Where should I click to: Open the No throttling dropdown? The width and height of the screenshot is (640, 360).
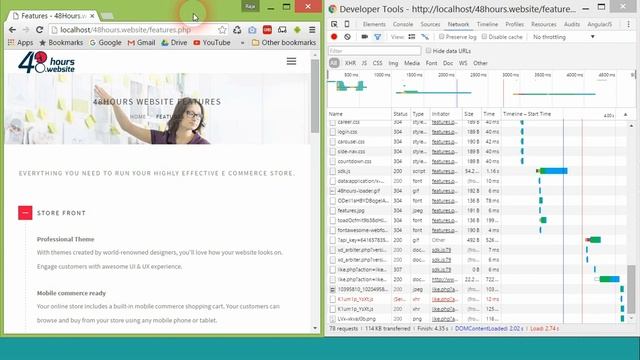tap(563, 37)
